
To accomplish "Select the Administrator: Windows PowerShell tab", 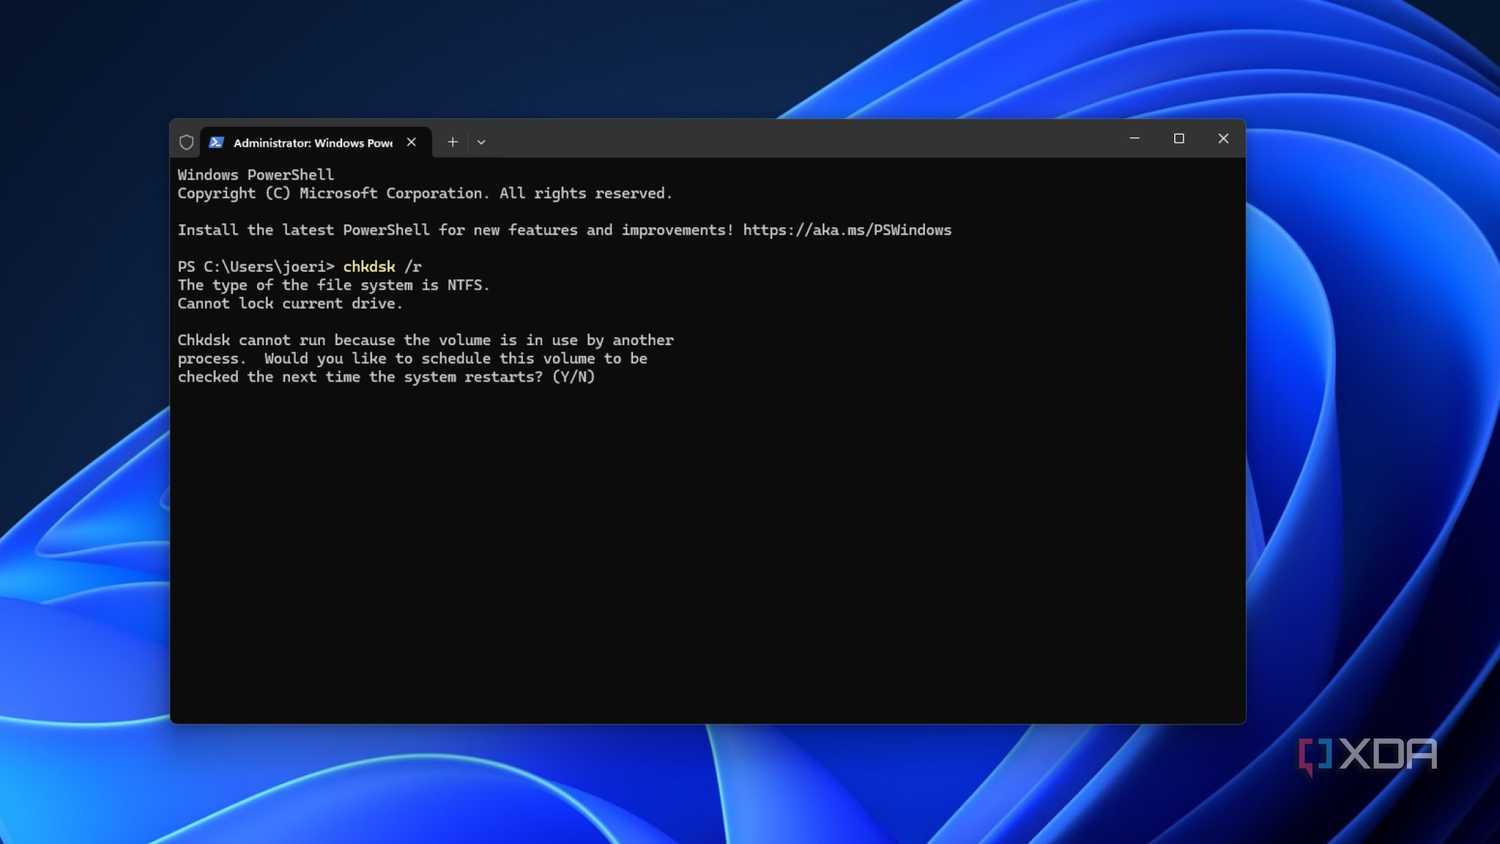I will click(316, 142).
